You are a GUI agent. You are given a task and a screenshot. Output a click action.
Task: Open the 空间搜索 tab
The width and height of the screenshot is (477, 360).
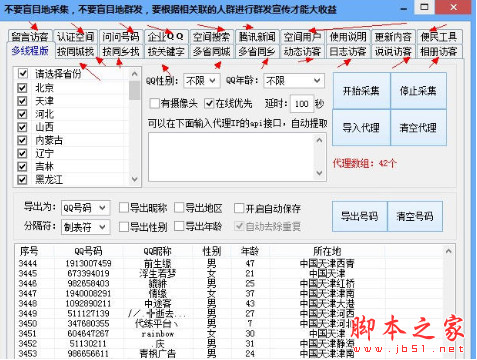click(211, 36)
